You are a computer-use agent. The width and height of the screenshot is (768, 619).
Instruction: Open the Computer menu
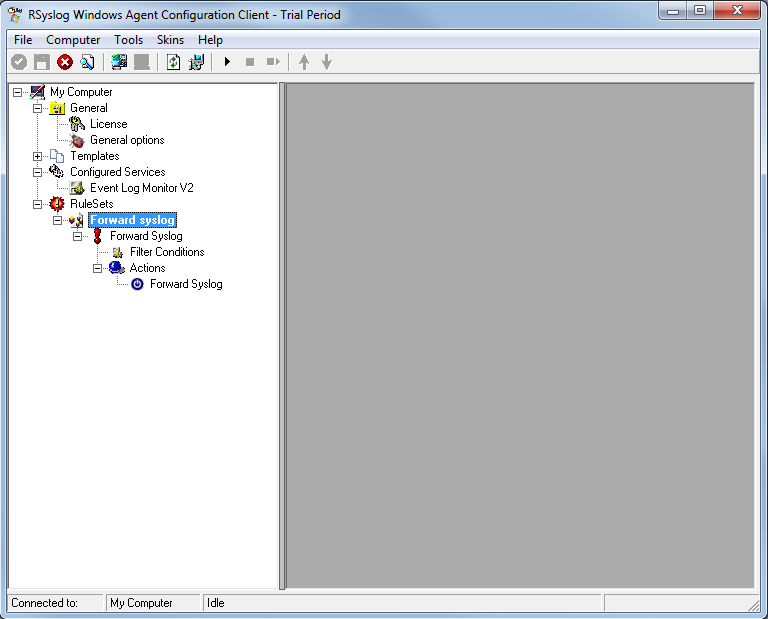(73, 40)
